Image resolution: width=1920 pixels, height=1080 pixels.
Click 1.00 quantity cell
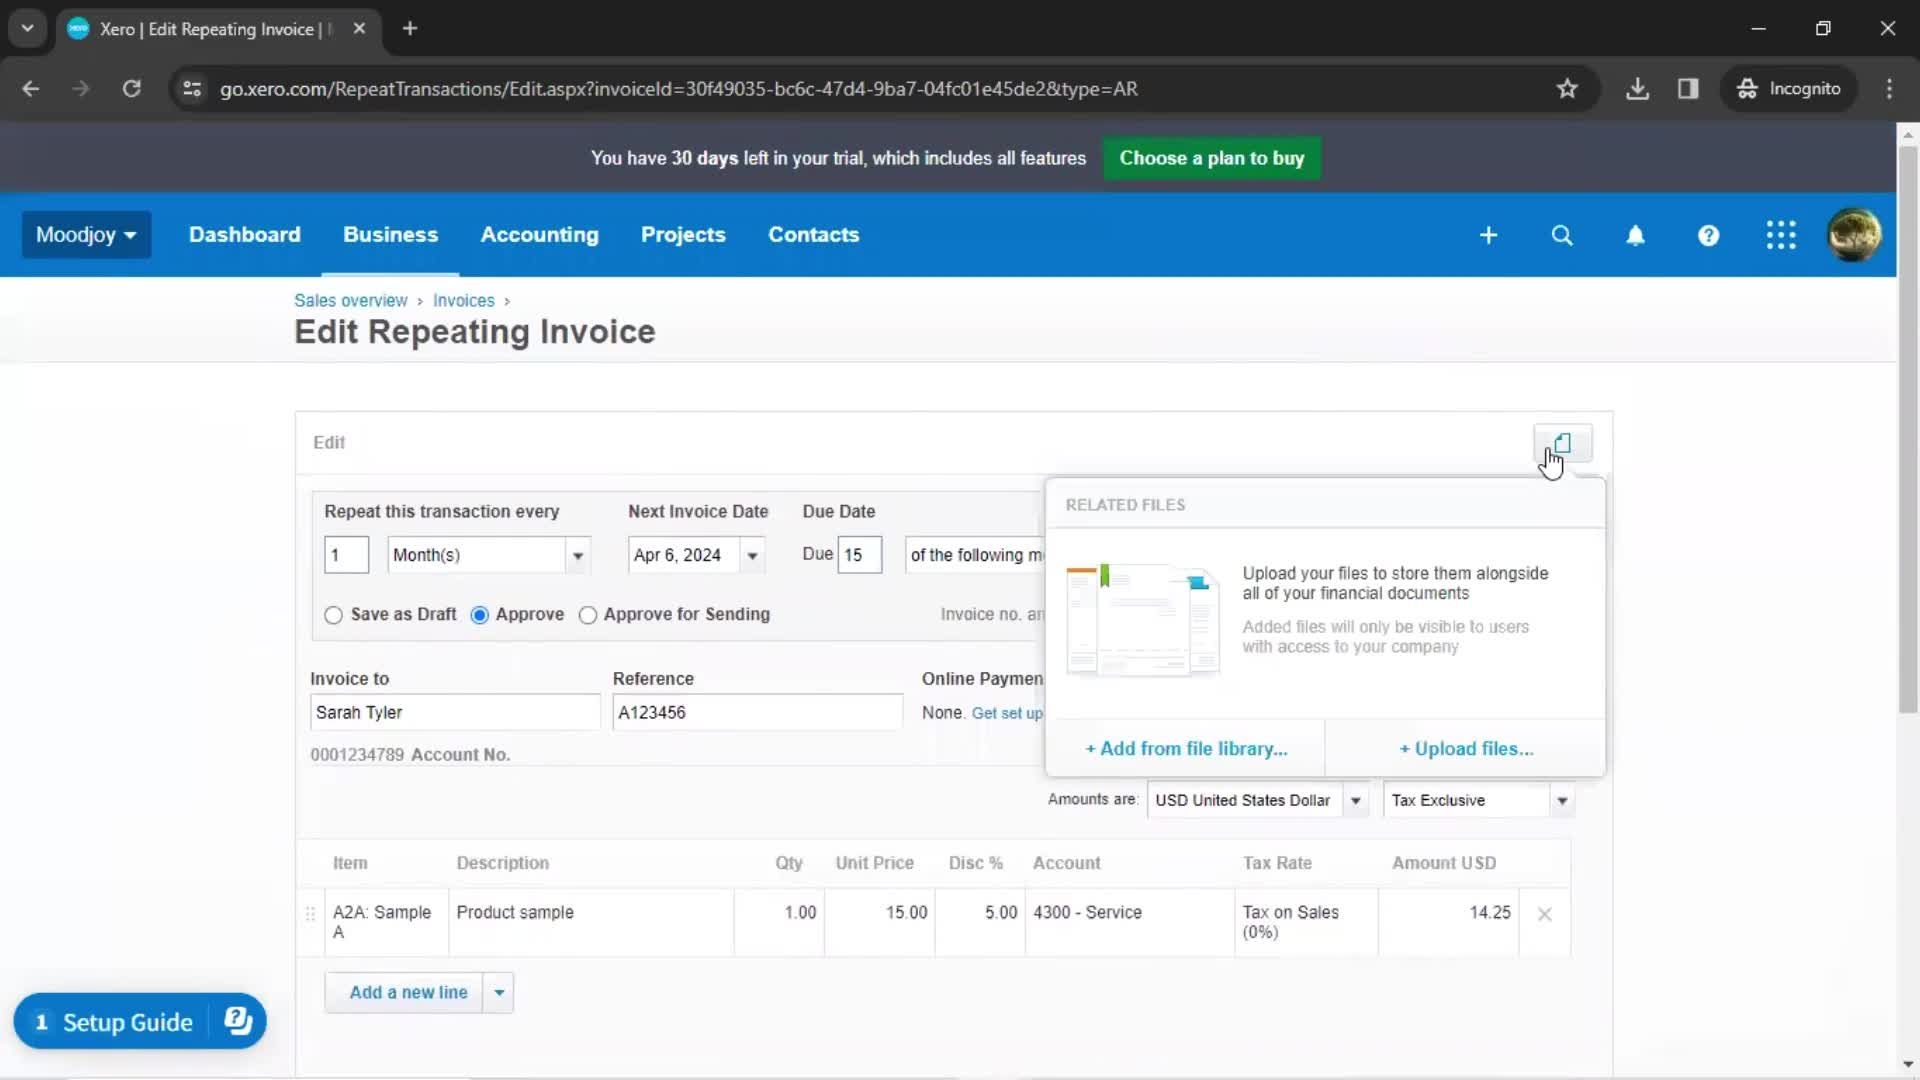(779, 923)
